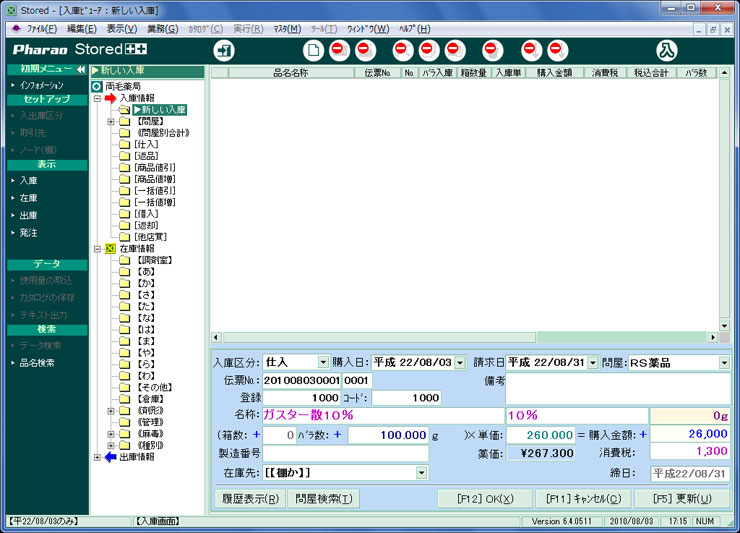The height and width of the screenshot is (533, 740).
Task: Open the 業務(G) menu
Action: (162, 29)
